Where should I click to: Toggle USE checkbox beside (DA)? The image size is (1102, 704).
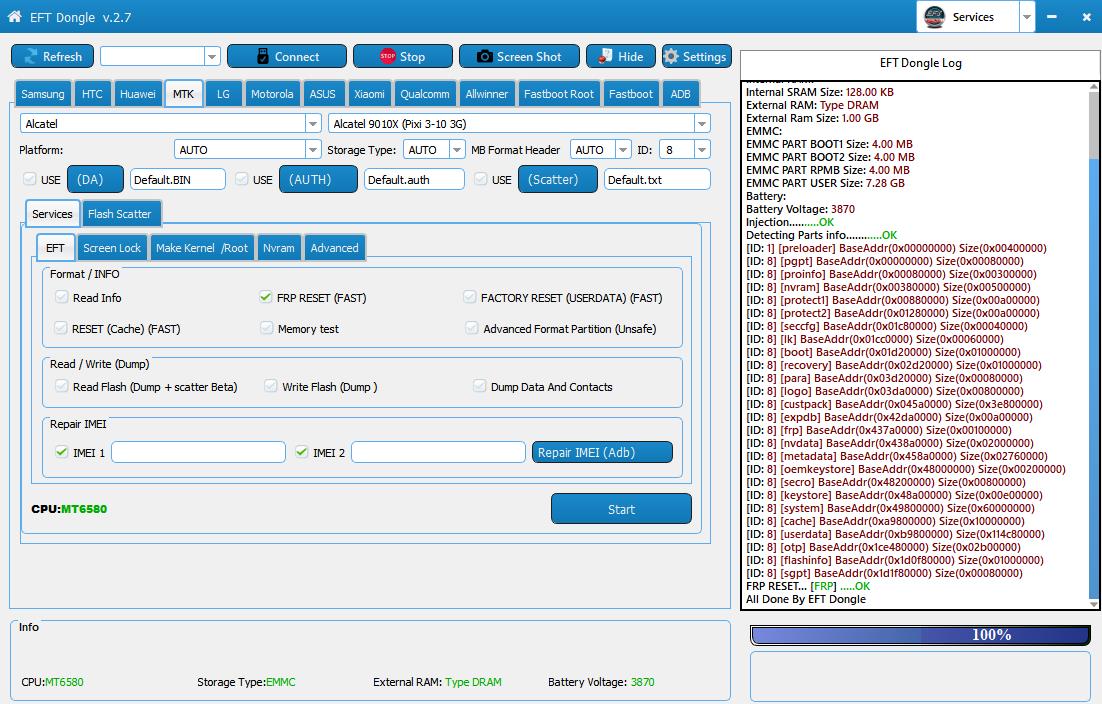click(x=30, y=179)
